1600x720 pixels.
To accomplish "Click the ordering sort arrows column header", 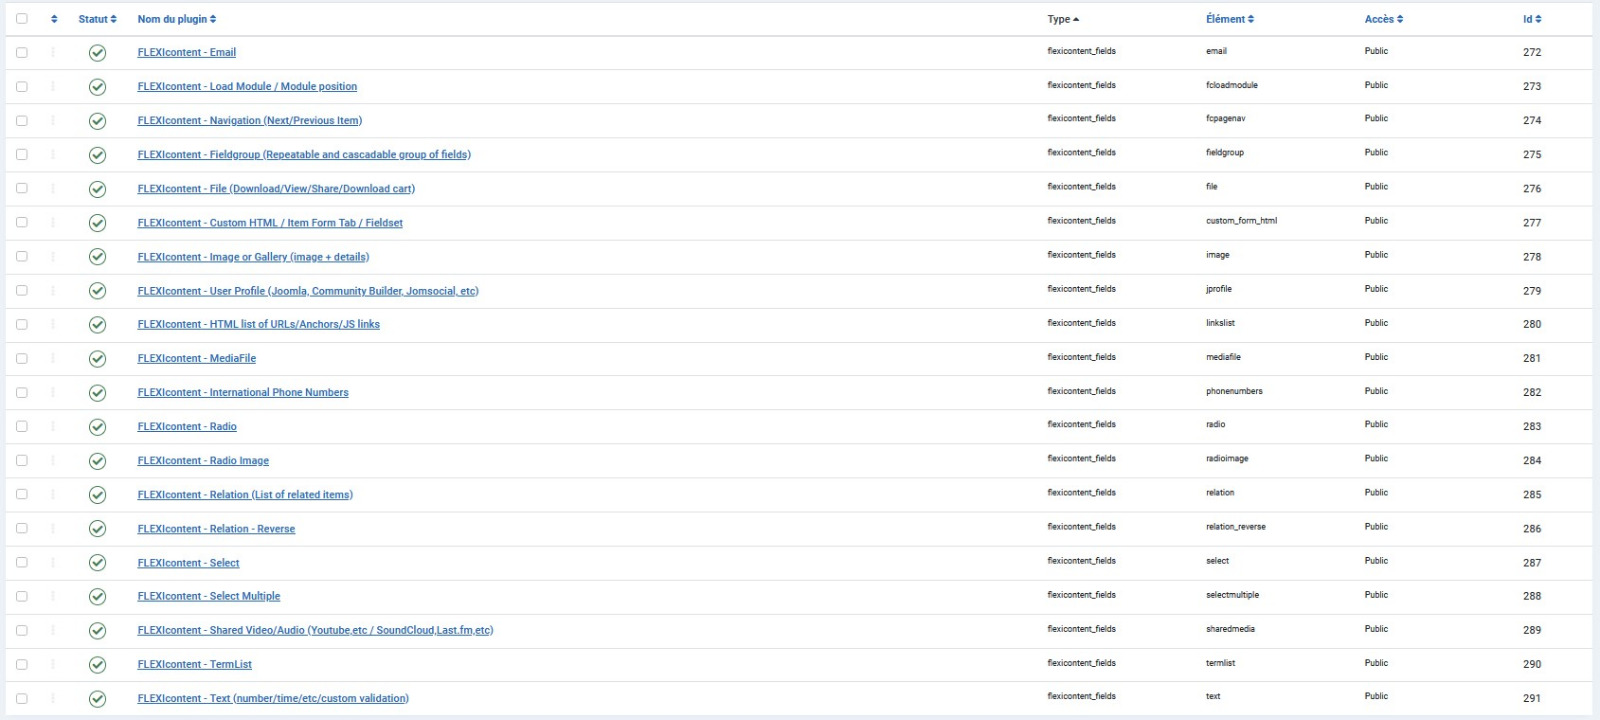I will 54,19.
